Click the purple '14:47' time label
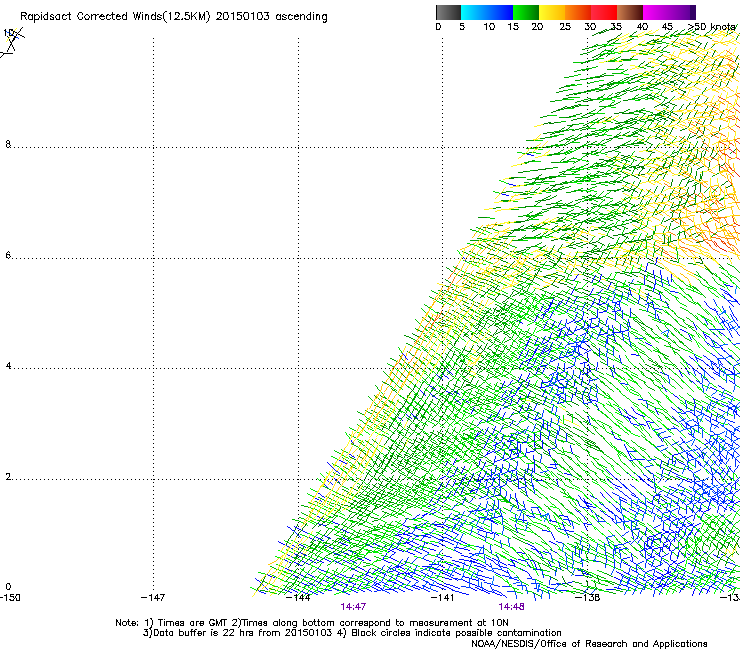 [x=353, y=607]
